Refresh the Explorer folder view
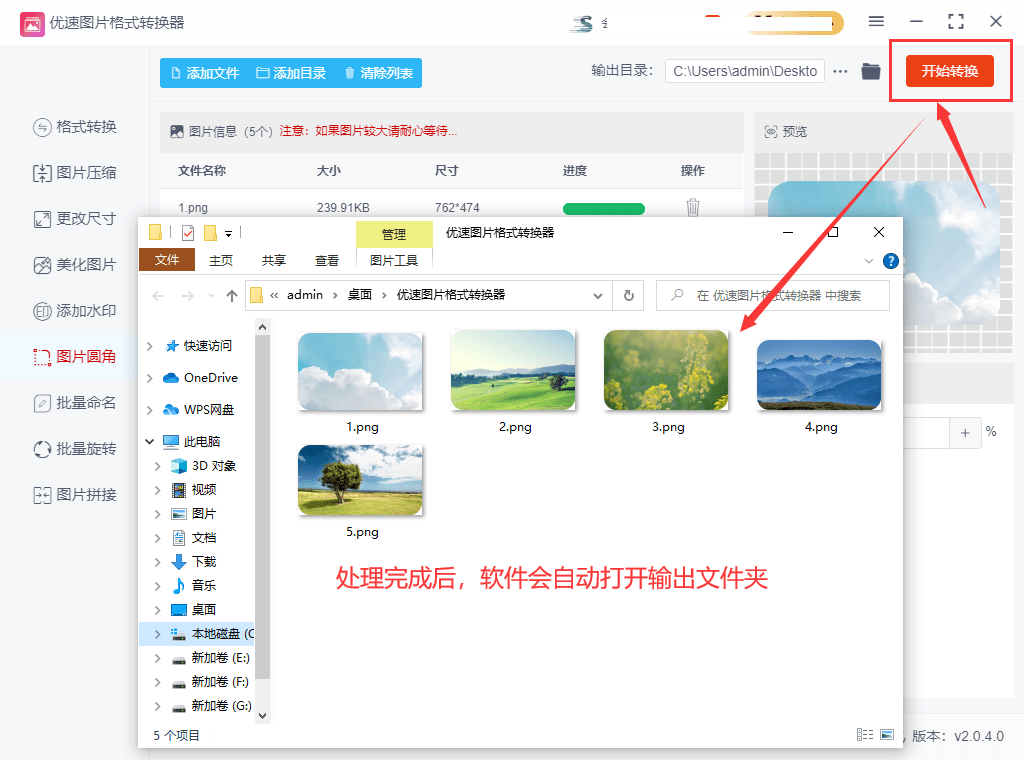 (628, 295)
